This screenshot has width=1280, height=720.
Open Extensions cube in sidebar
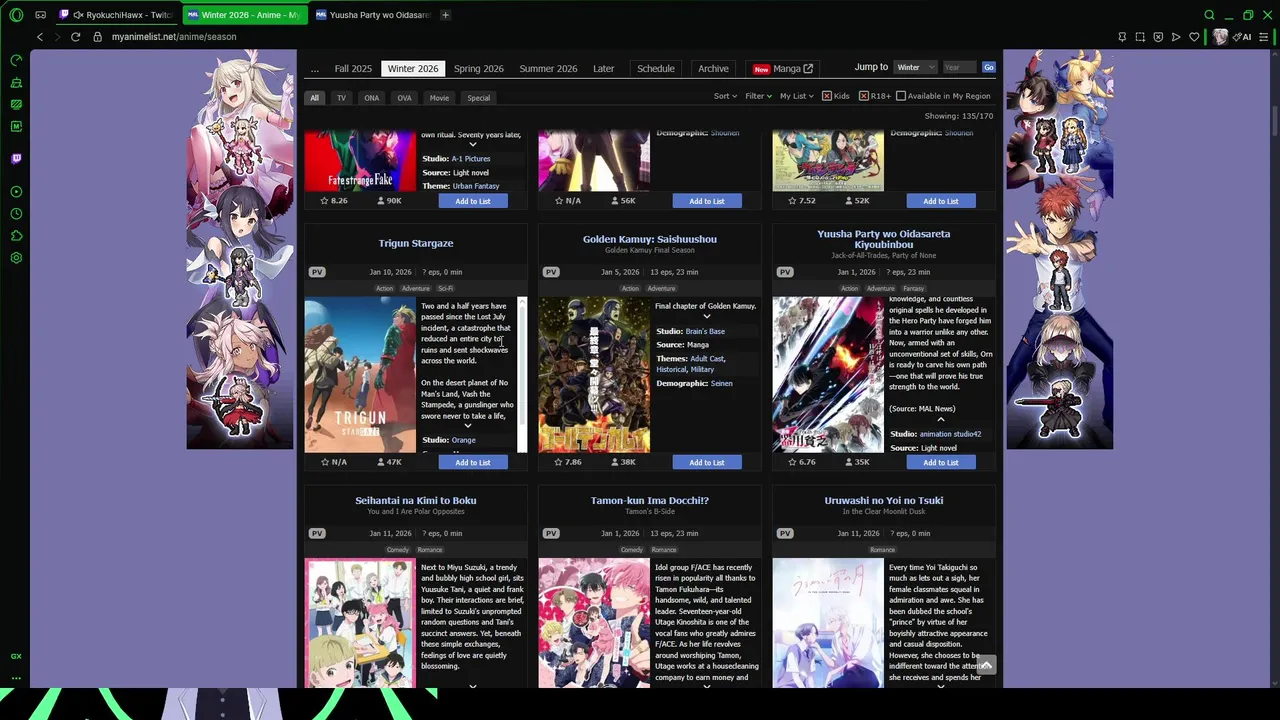[x=16, y=235]
